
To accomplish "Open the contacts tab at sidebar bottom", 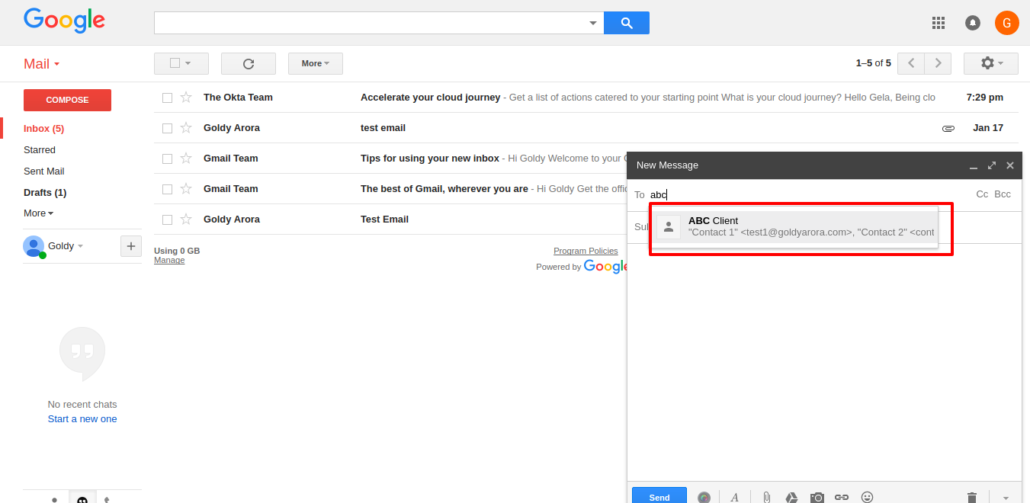I will click(55, 499).
